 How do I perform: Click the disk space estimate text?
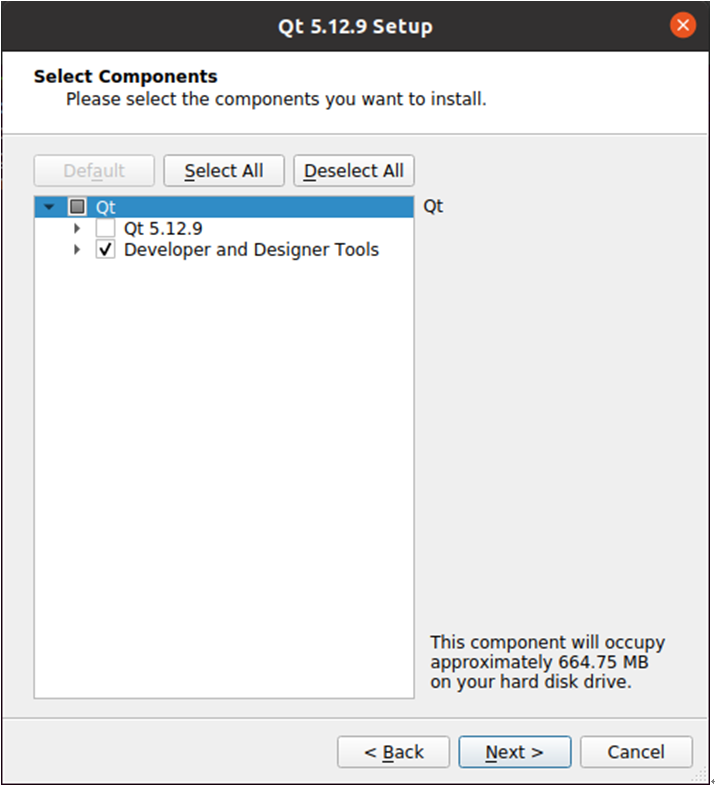(x=547, y=662)
